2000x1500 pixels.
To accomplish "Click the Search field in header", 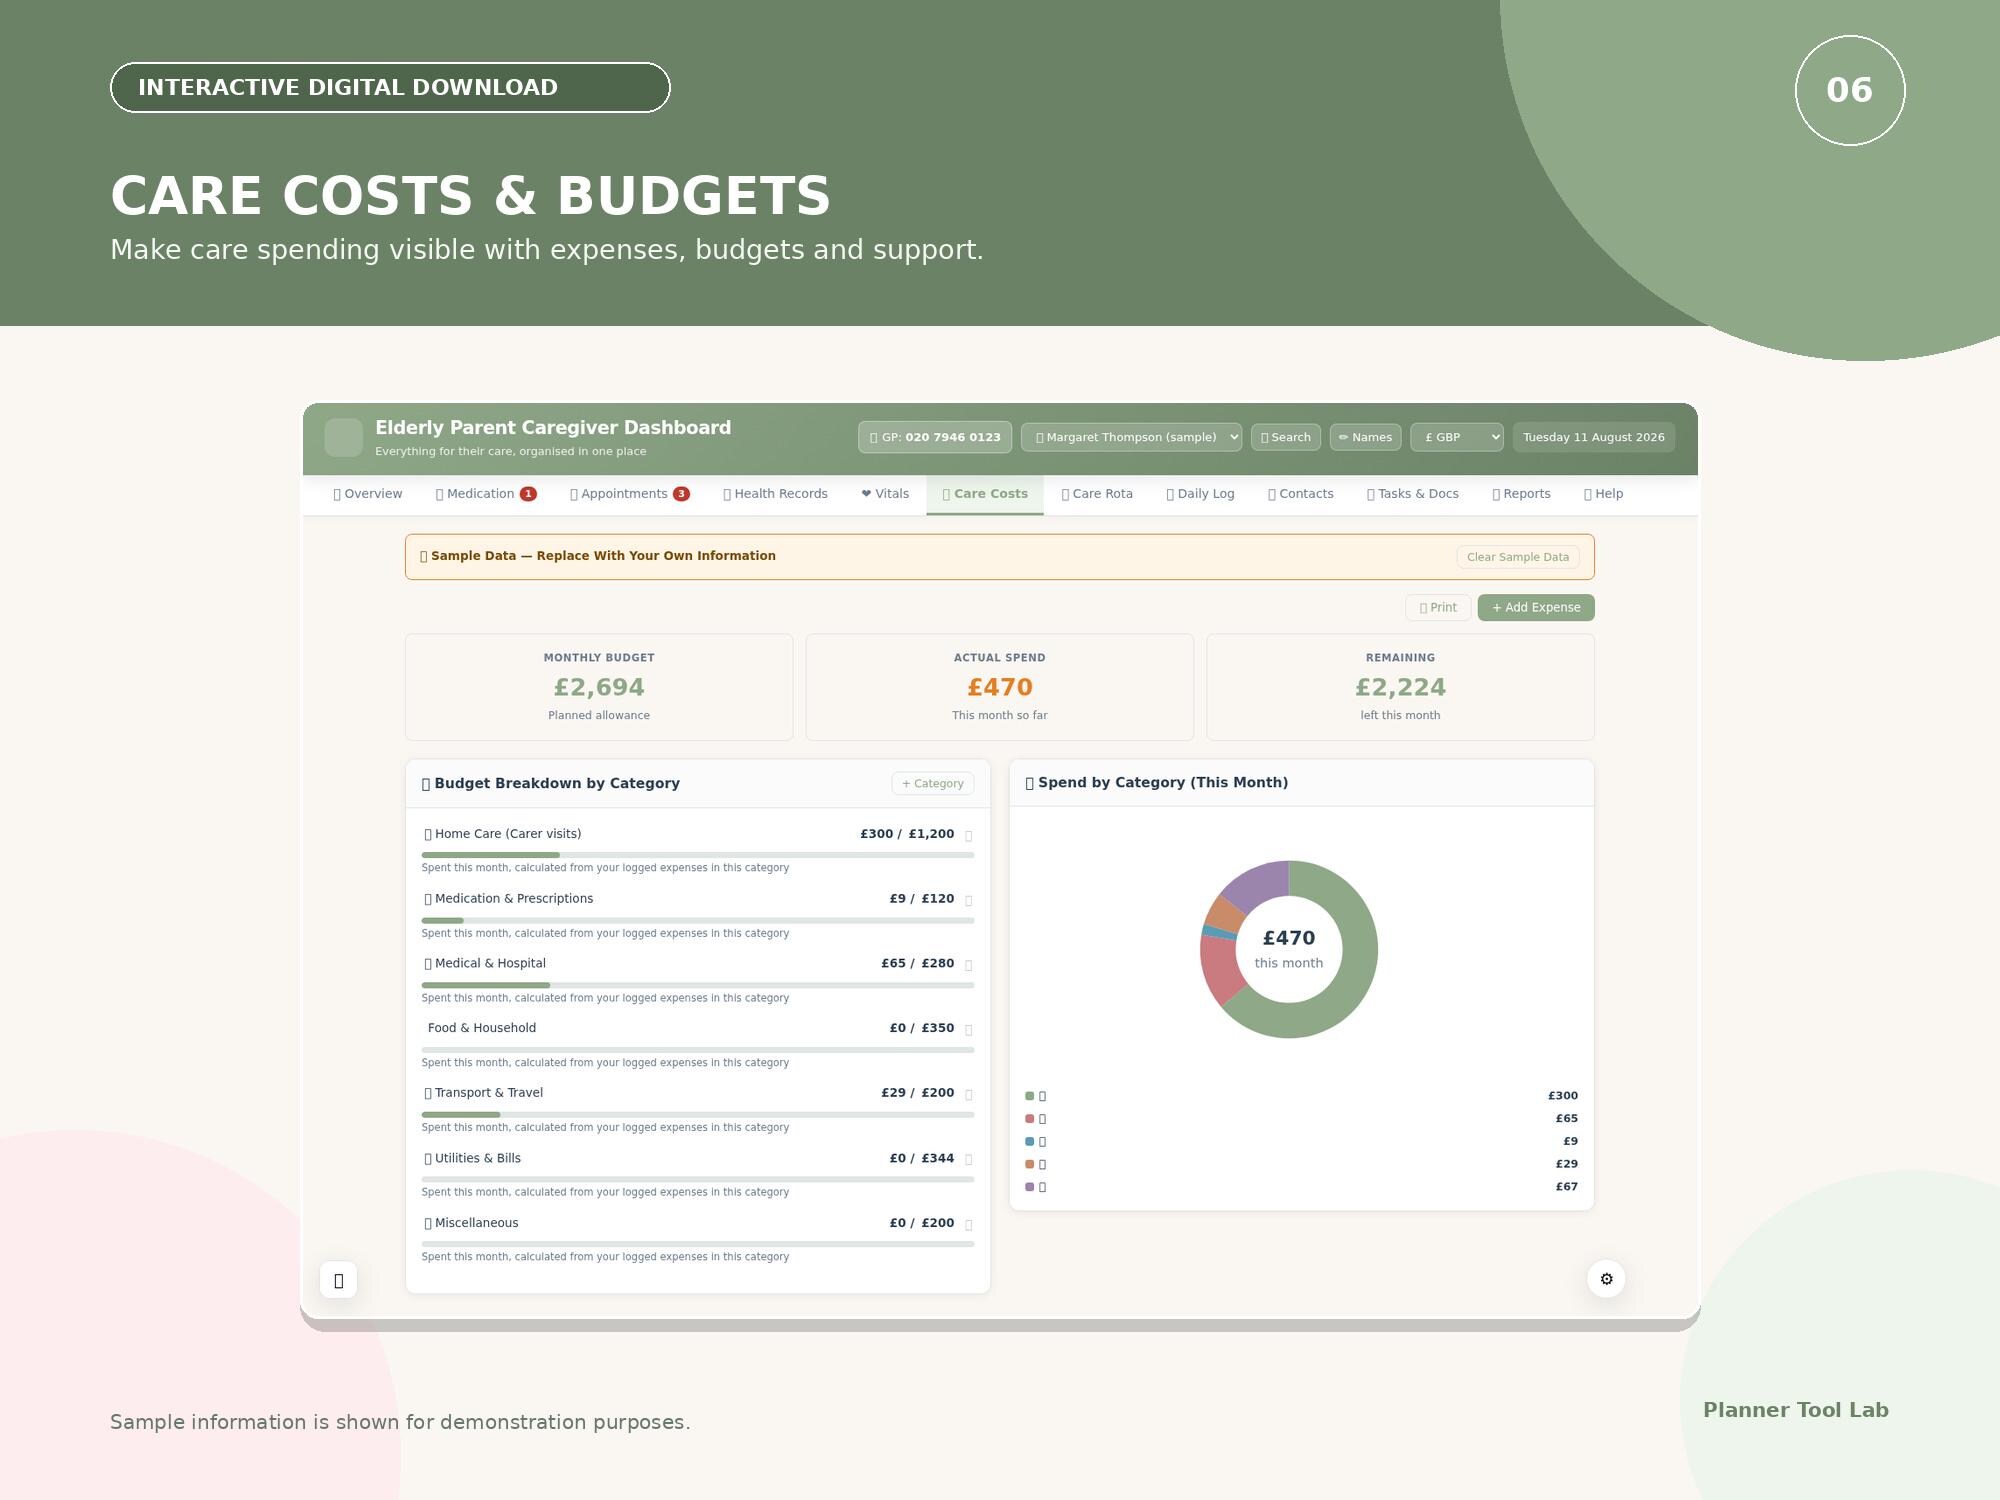I will (1286, 437).
